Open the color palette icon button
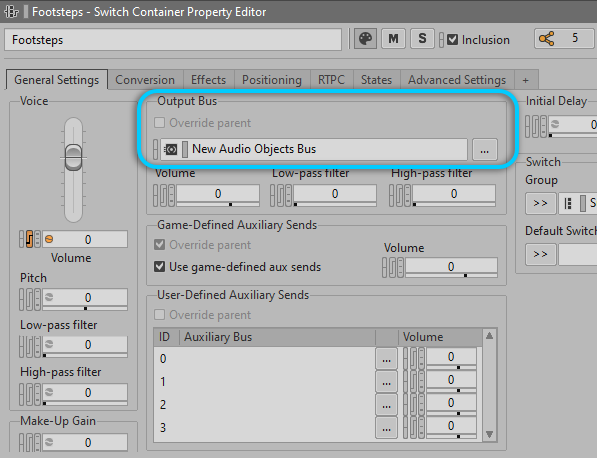The width and height of the screenshot is (597, 458). pyautogui.click(x=366, y=39)
